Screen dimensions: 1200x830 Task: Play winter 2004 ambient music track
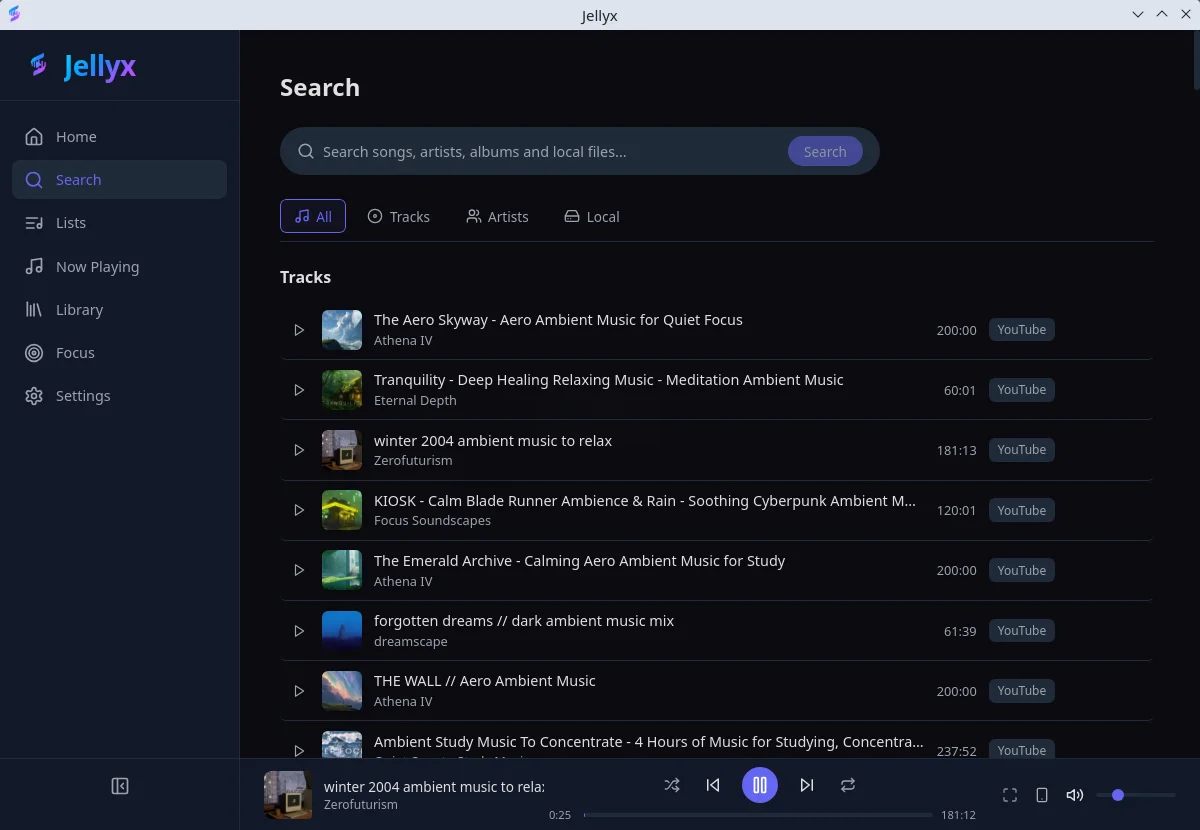298,450
